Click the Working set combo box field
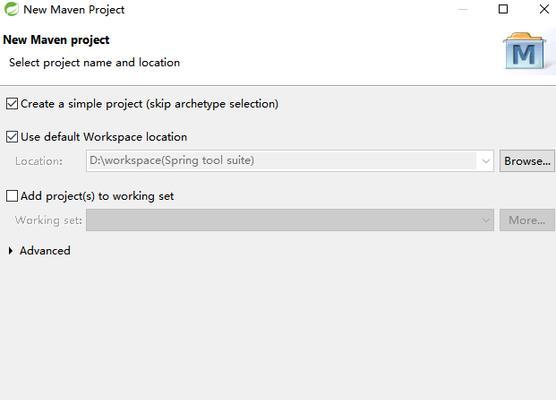 point(290,220)
